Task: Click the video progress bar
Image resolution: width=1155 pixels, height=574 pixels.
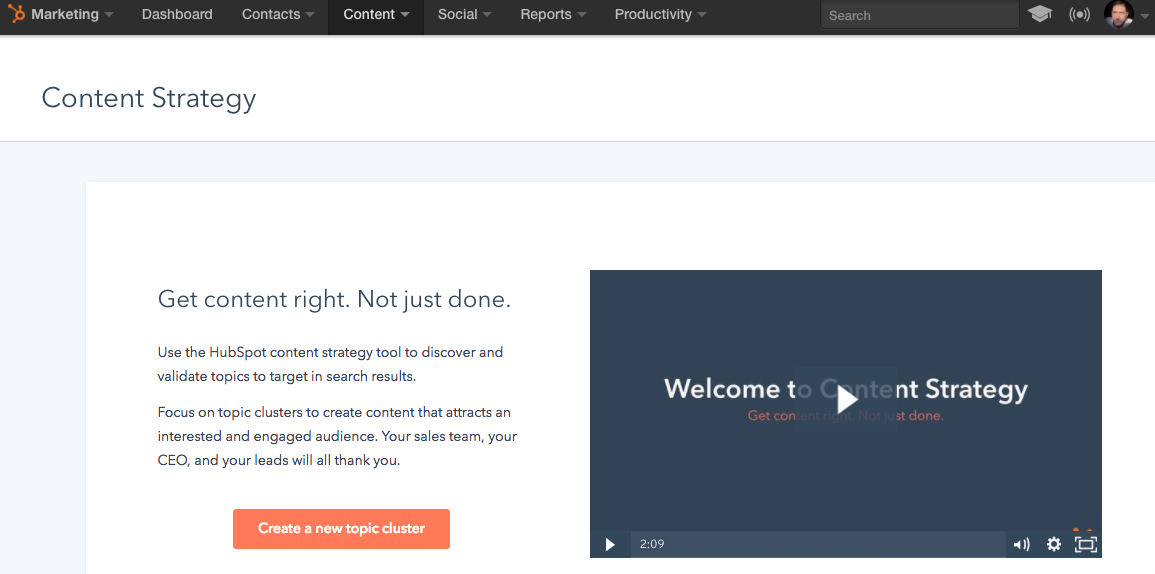Action: [x=820, y=544]
